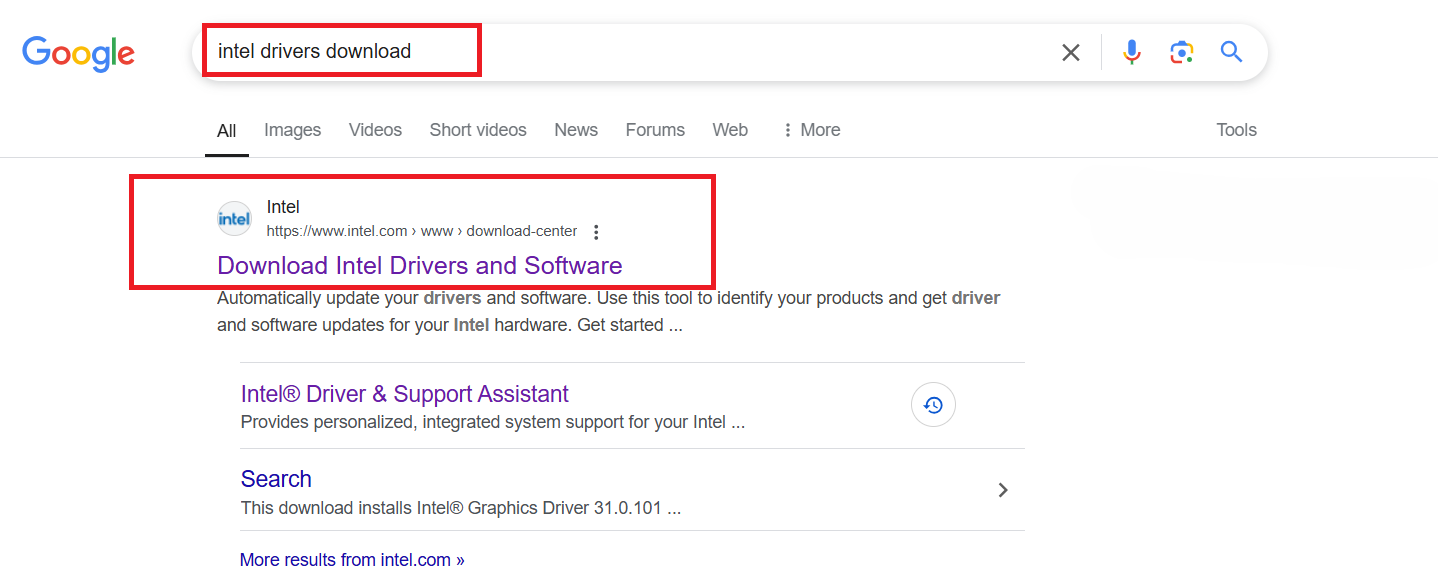Select the Short videos tab

coord(478,130)
